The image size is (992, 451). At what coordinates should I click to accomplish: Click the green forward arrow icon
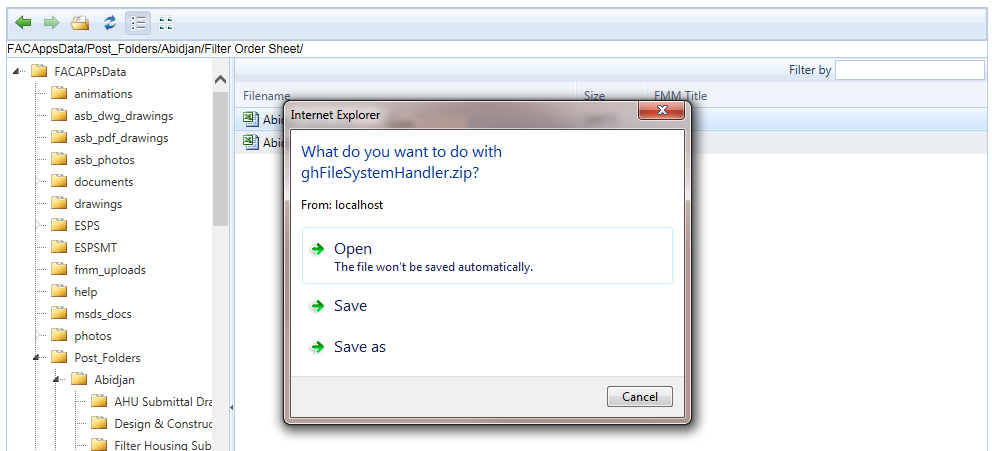51,22
